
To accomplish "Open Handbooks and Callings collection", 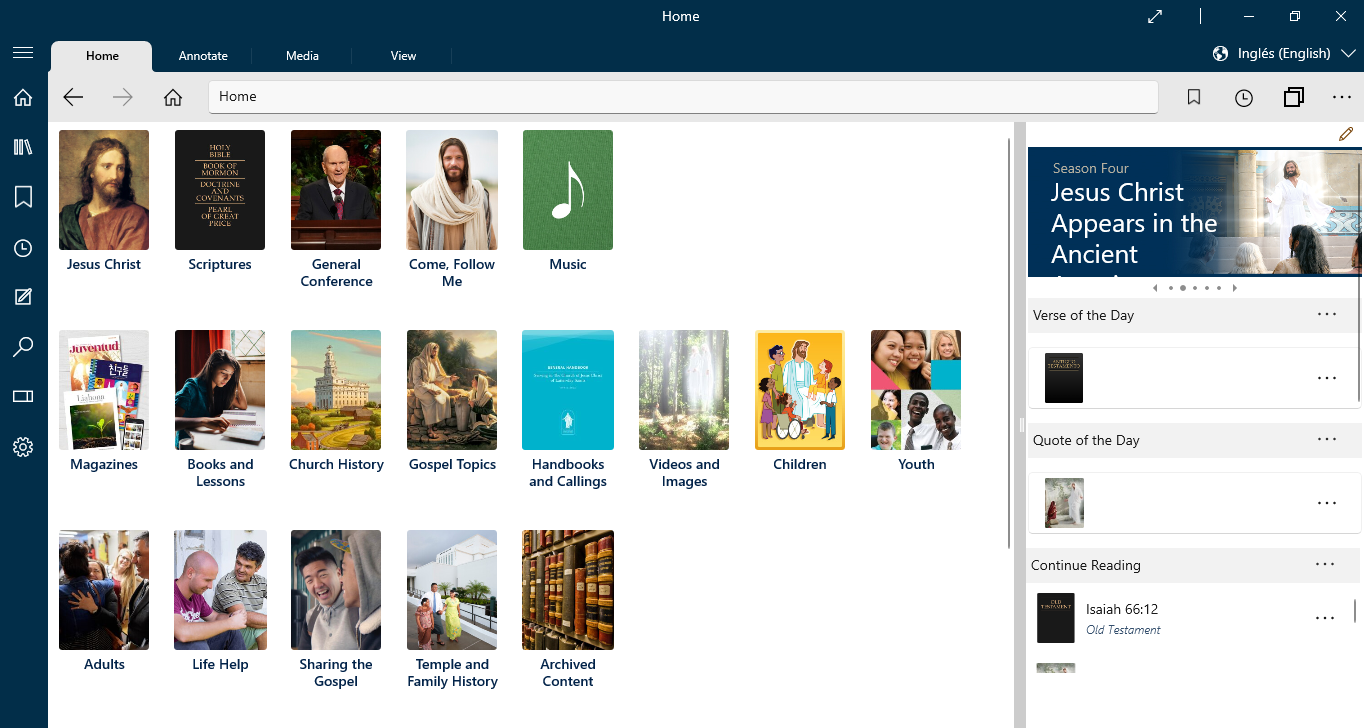I will click(568, 410).
